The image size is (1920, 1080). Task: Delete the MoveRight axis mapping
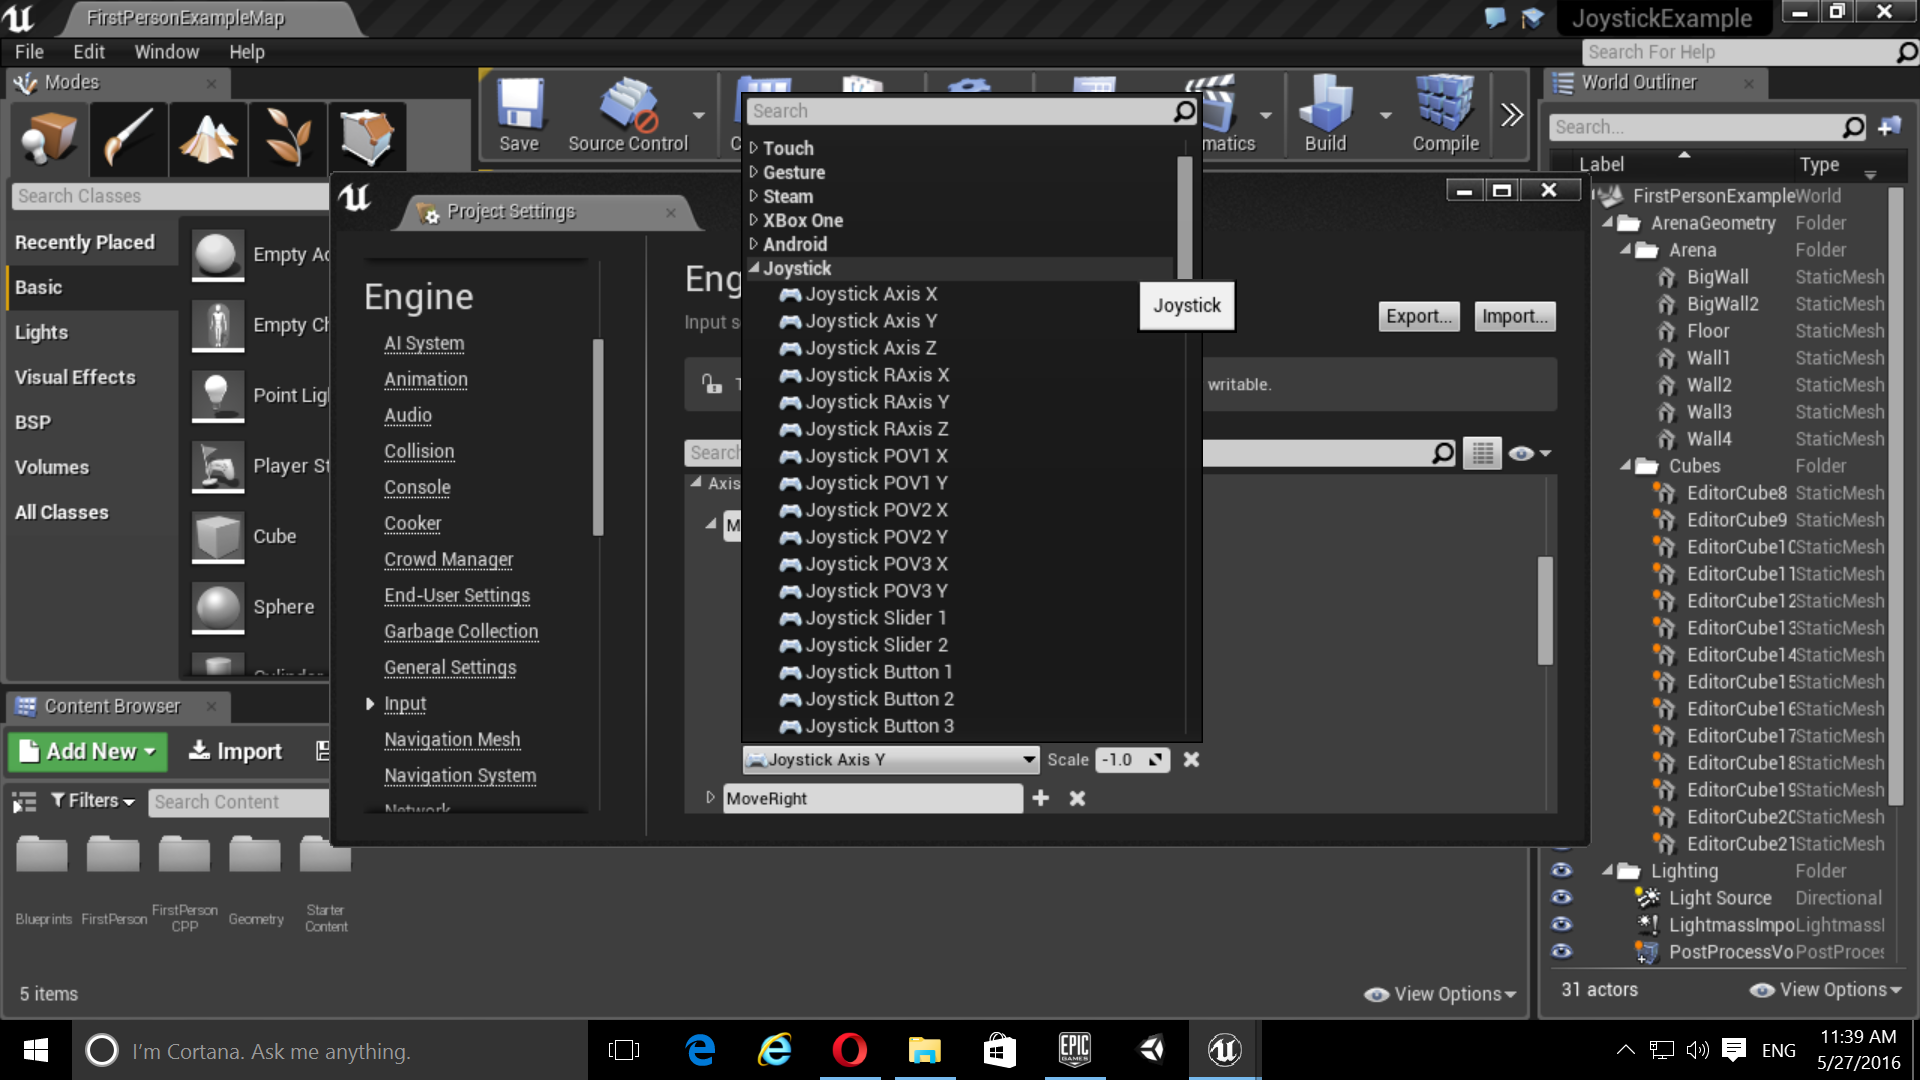pos(1077,798)
